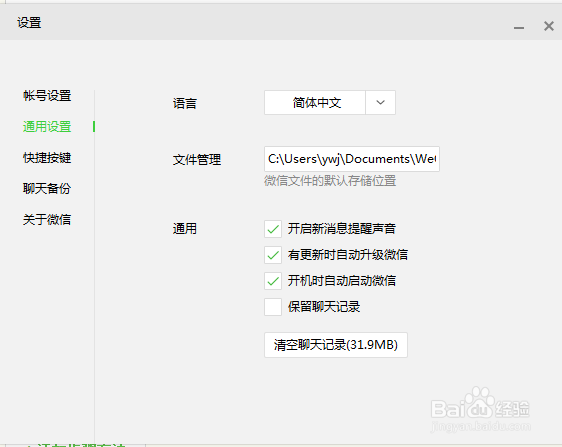The image size is (562, 447).
Task: Toggle 有更新时自动升级微信 checkbox
Action: (273, 255)
